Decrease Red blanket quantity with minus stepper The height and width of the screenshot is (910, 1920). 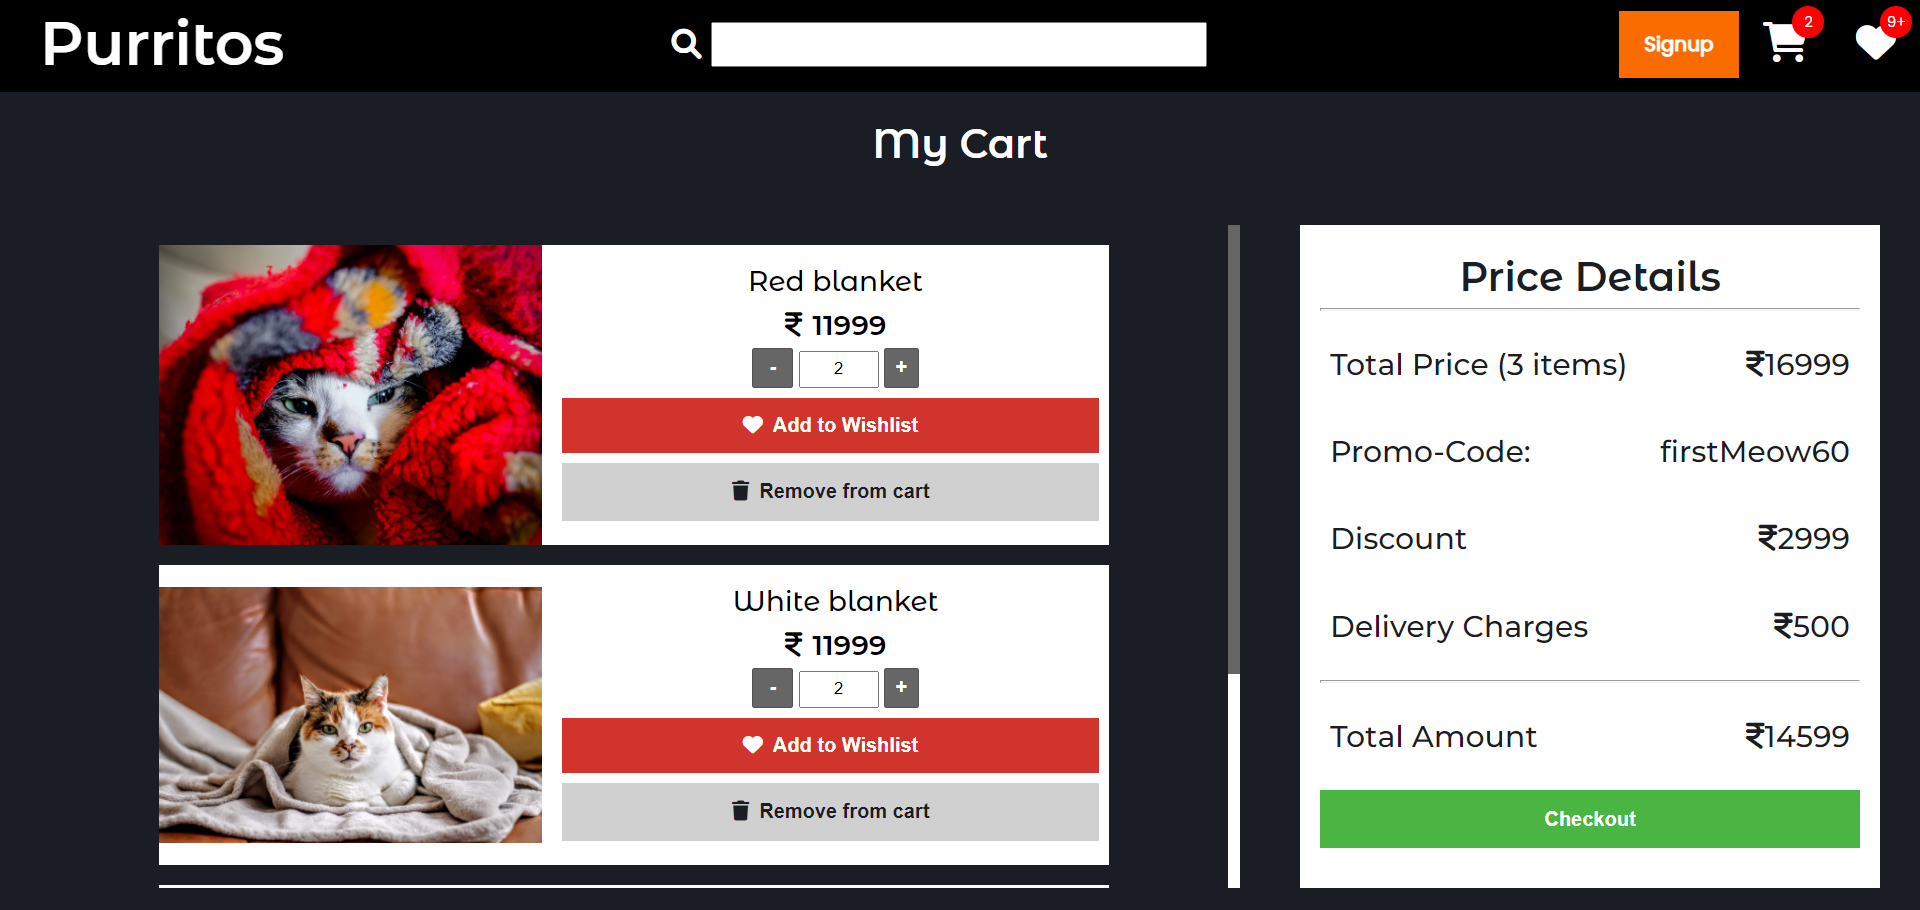point(772,368)
